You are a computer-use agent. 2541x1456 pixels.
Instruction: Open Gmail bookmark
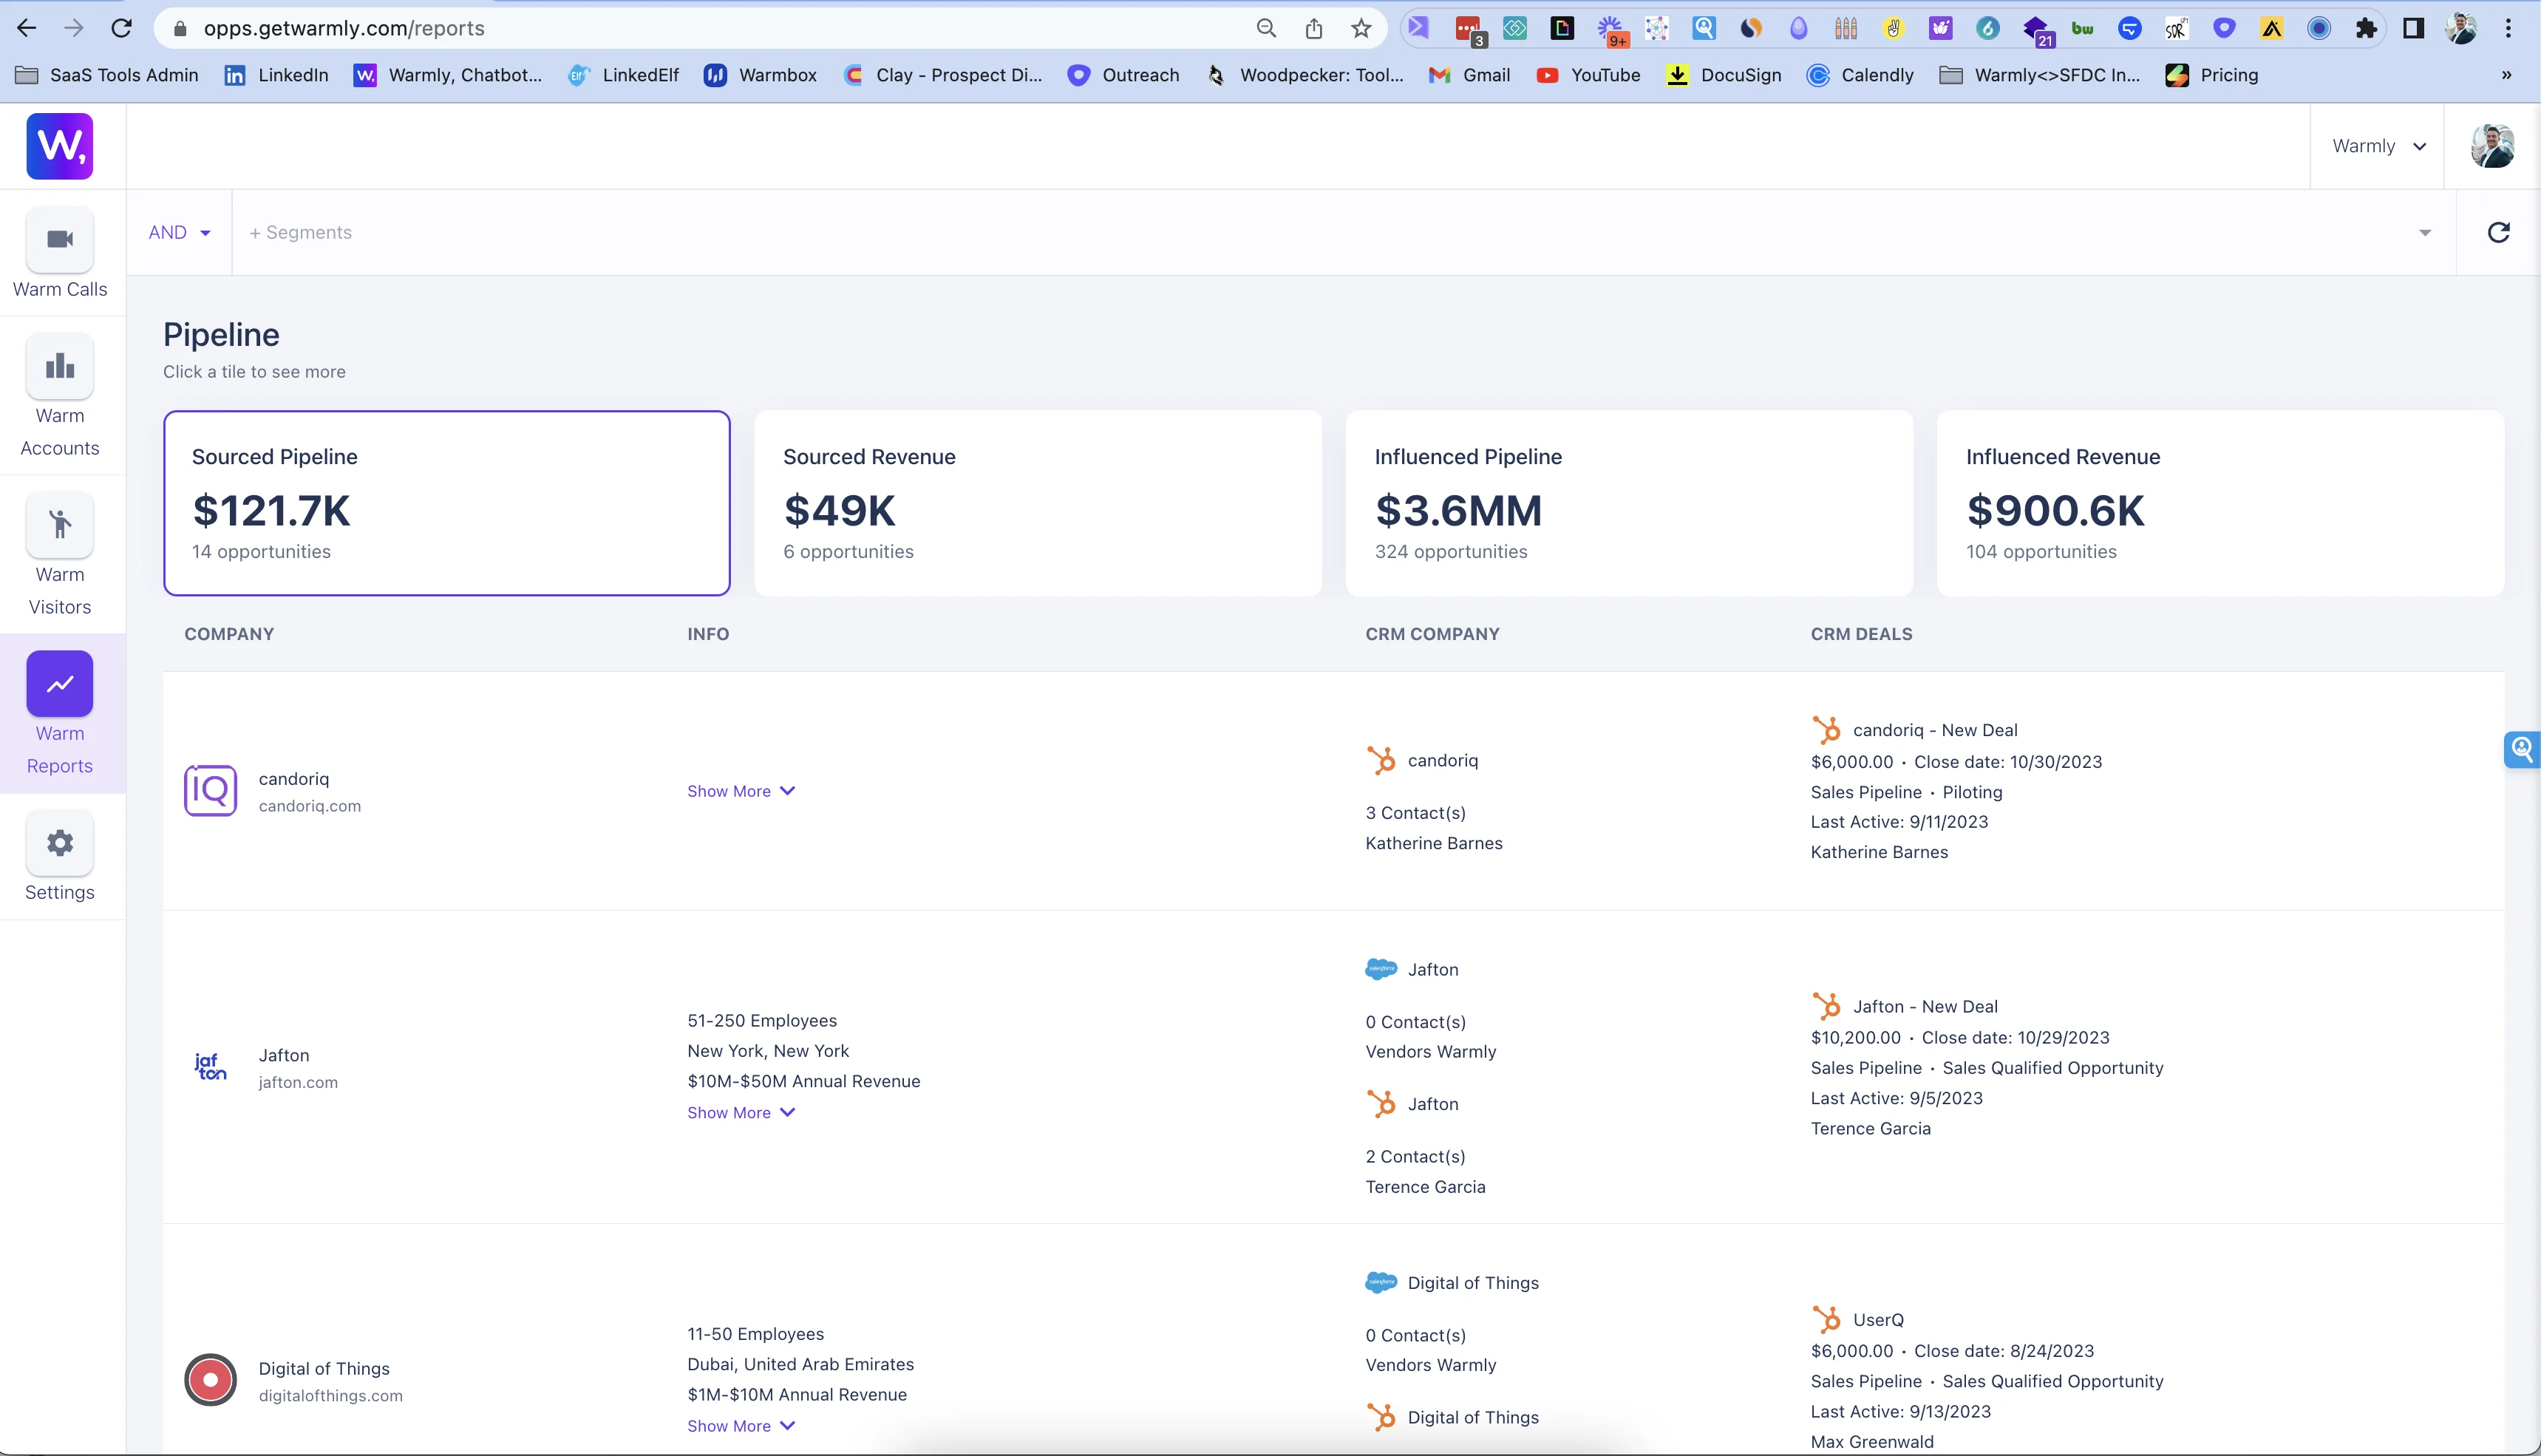[x=1469, y=75]
